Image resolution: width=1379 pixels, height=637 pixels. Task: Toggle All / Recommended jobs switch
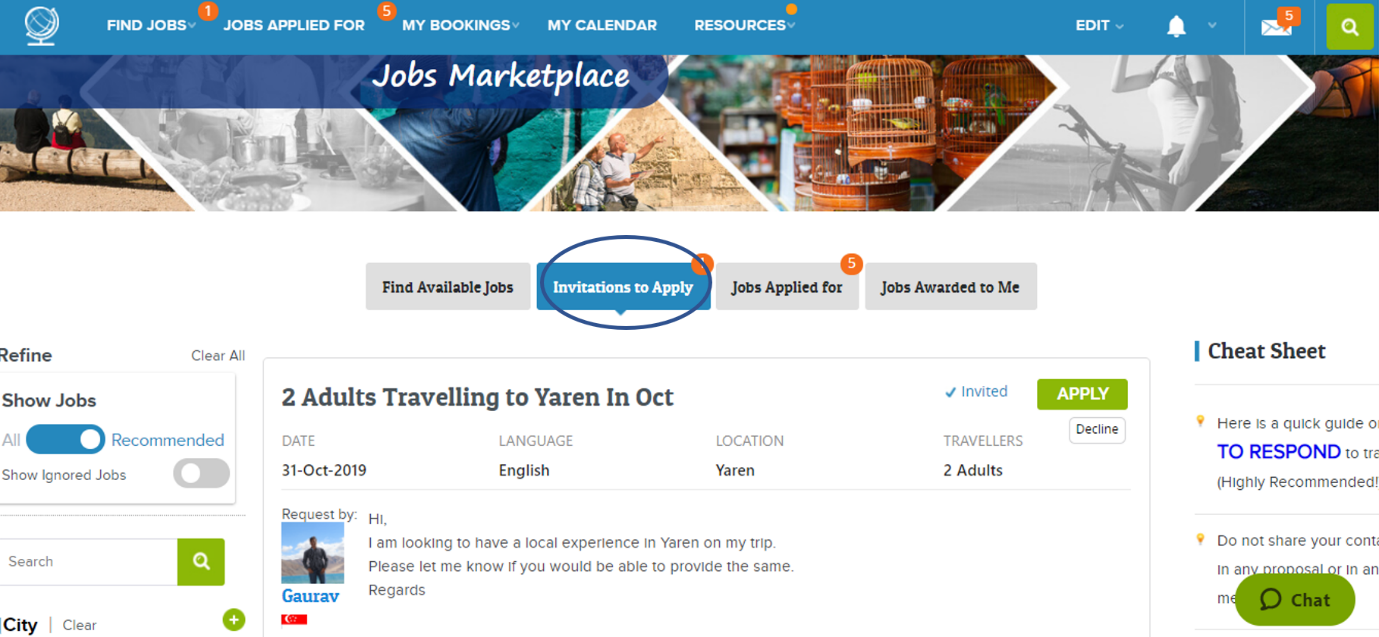pos(65,439)
